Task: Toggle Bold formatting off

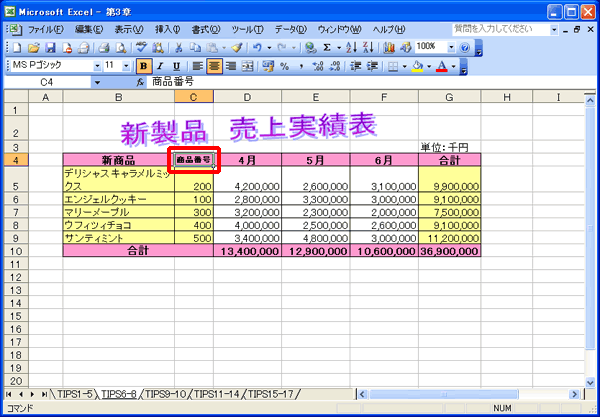Action: [144, 67]
